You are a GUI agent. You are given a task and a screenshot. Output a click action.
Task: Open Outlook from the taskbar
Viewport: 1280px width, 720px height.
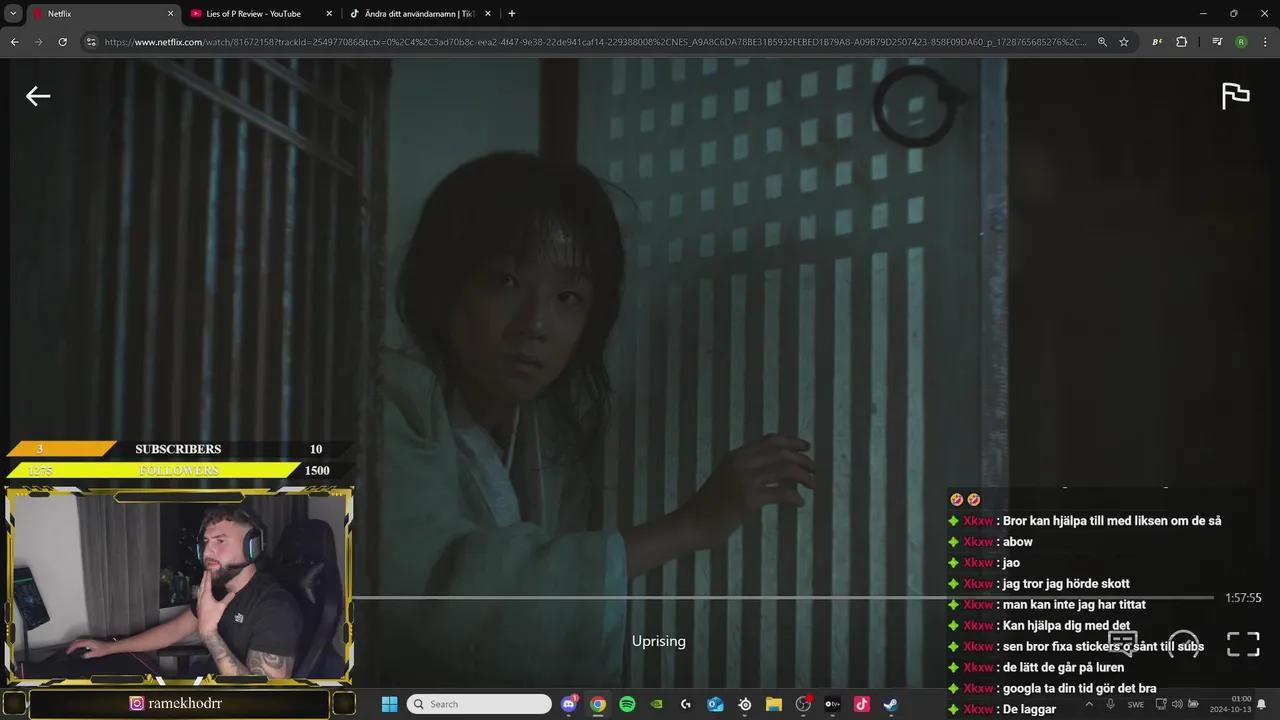pyautogui.click(x=715, y=704)
